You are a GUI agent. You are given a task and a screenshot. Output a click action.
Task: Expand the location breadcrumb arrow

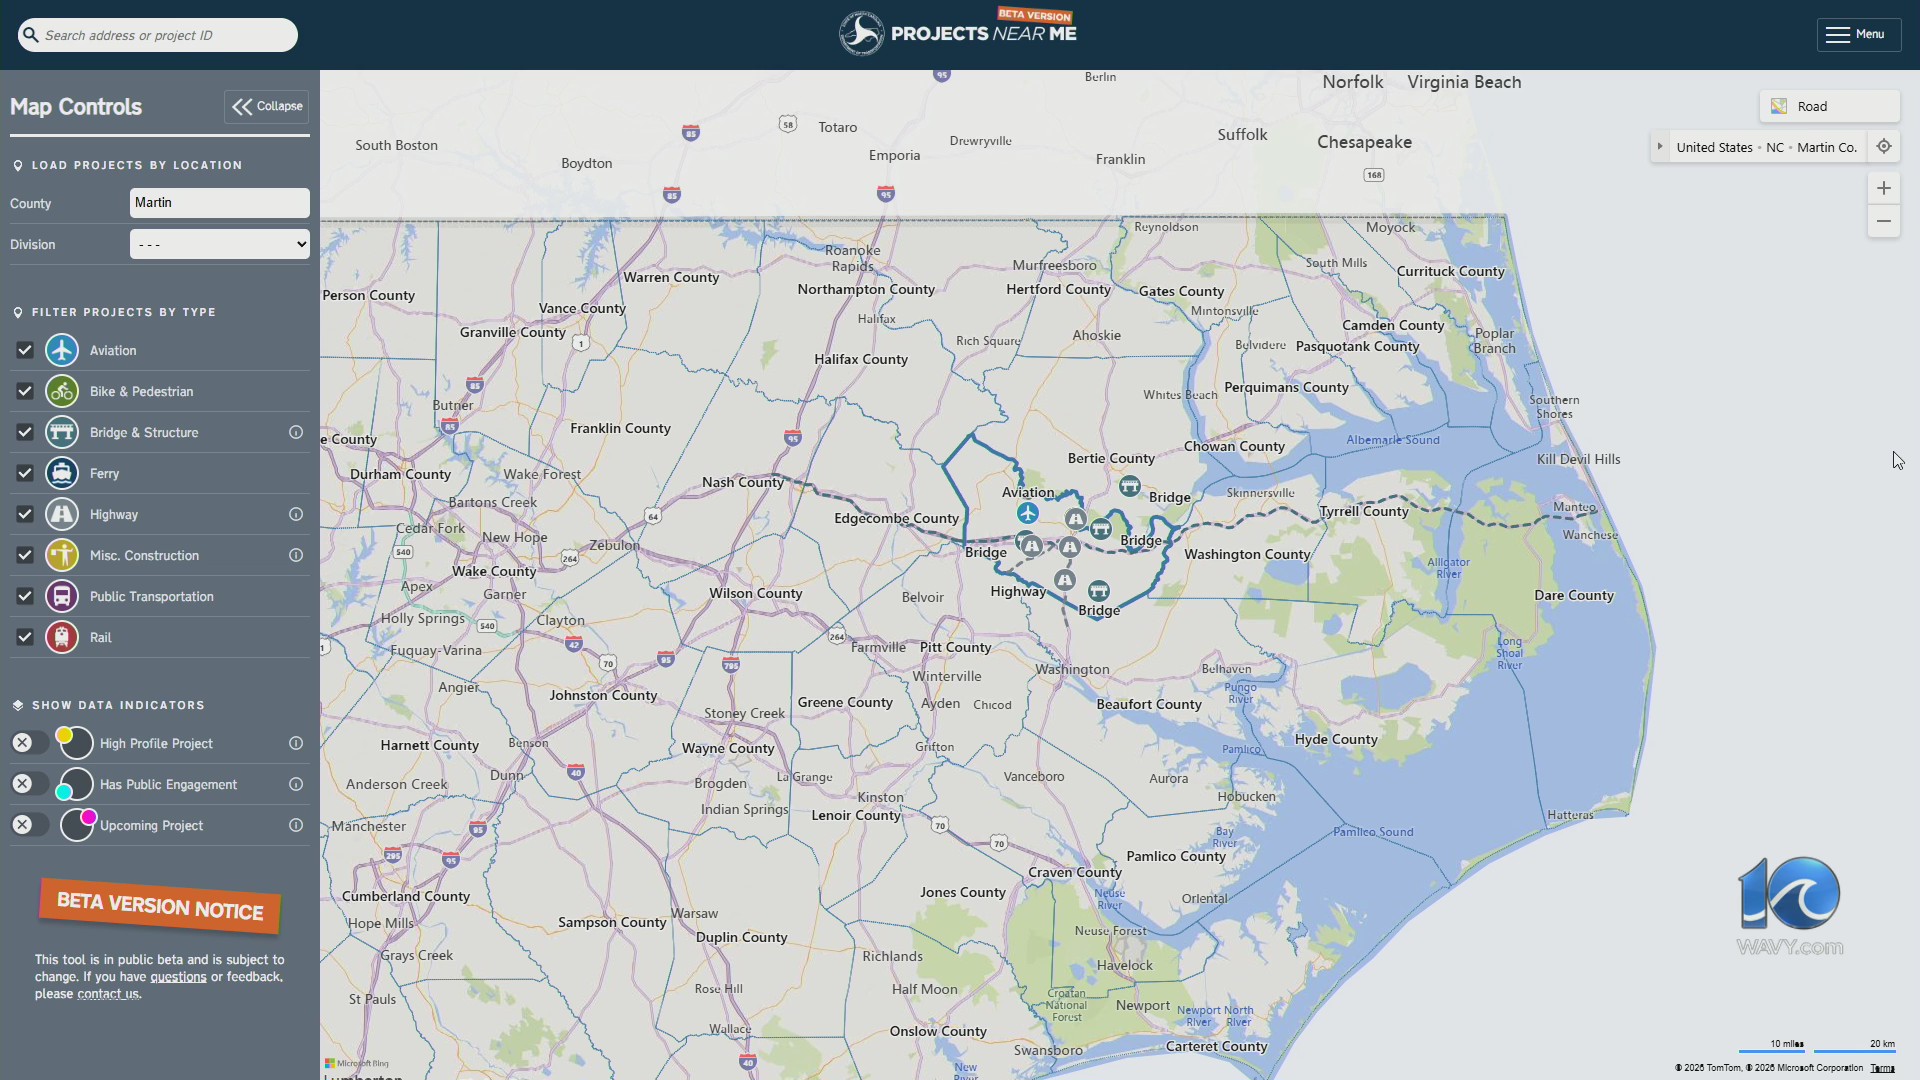(x=1660, y=147)
